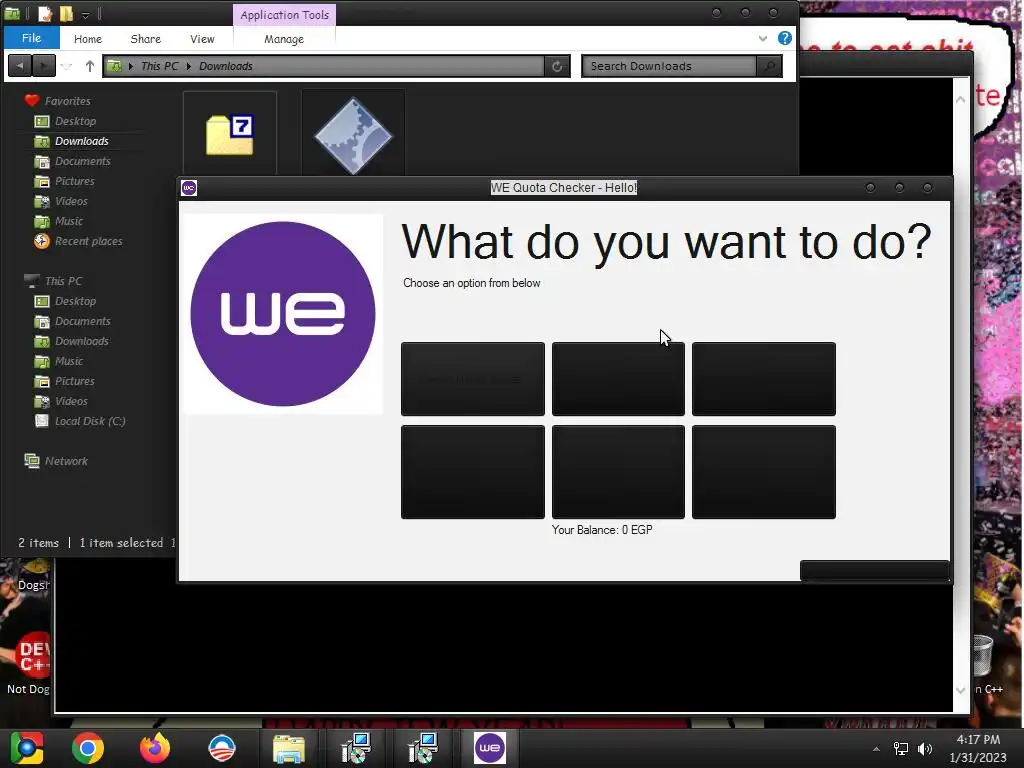The image size is (1024, 768).
Task: Click the scroll-down arrow of the back window
Action: (x=961, y=690)
